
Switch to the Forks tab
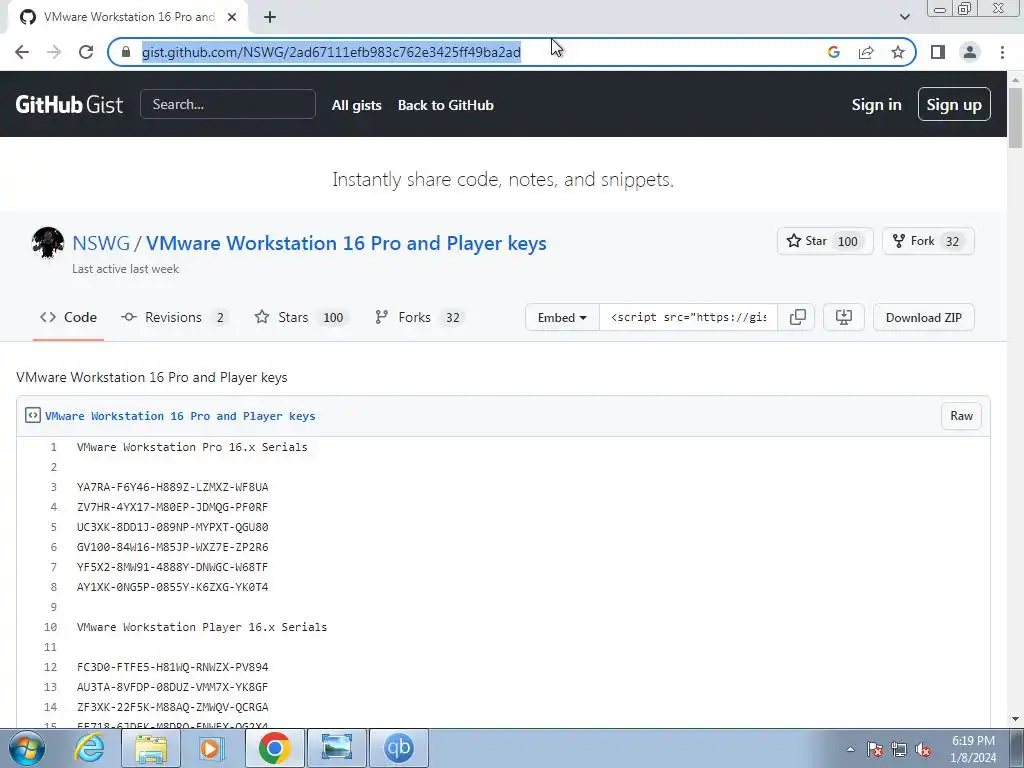tap(419, 317)
